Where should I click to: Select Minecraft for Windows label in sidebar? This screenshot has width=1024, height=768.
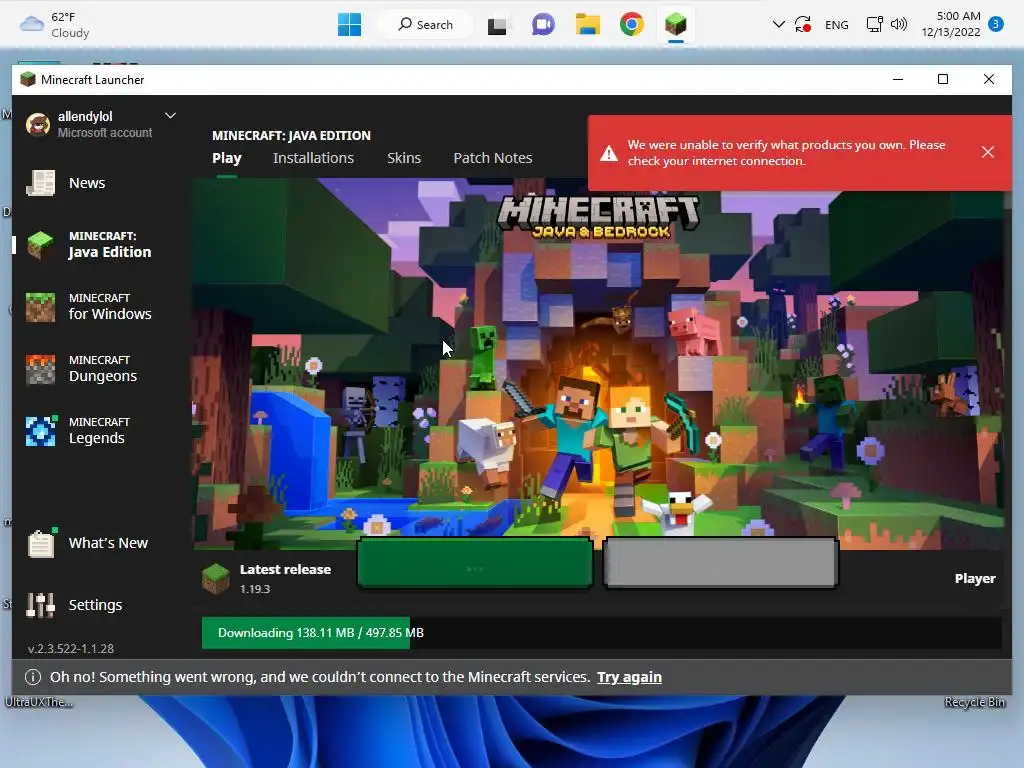(110, 307)
